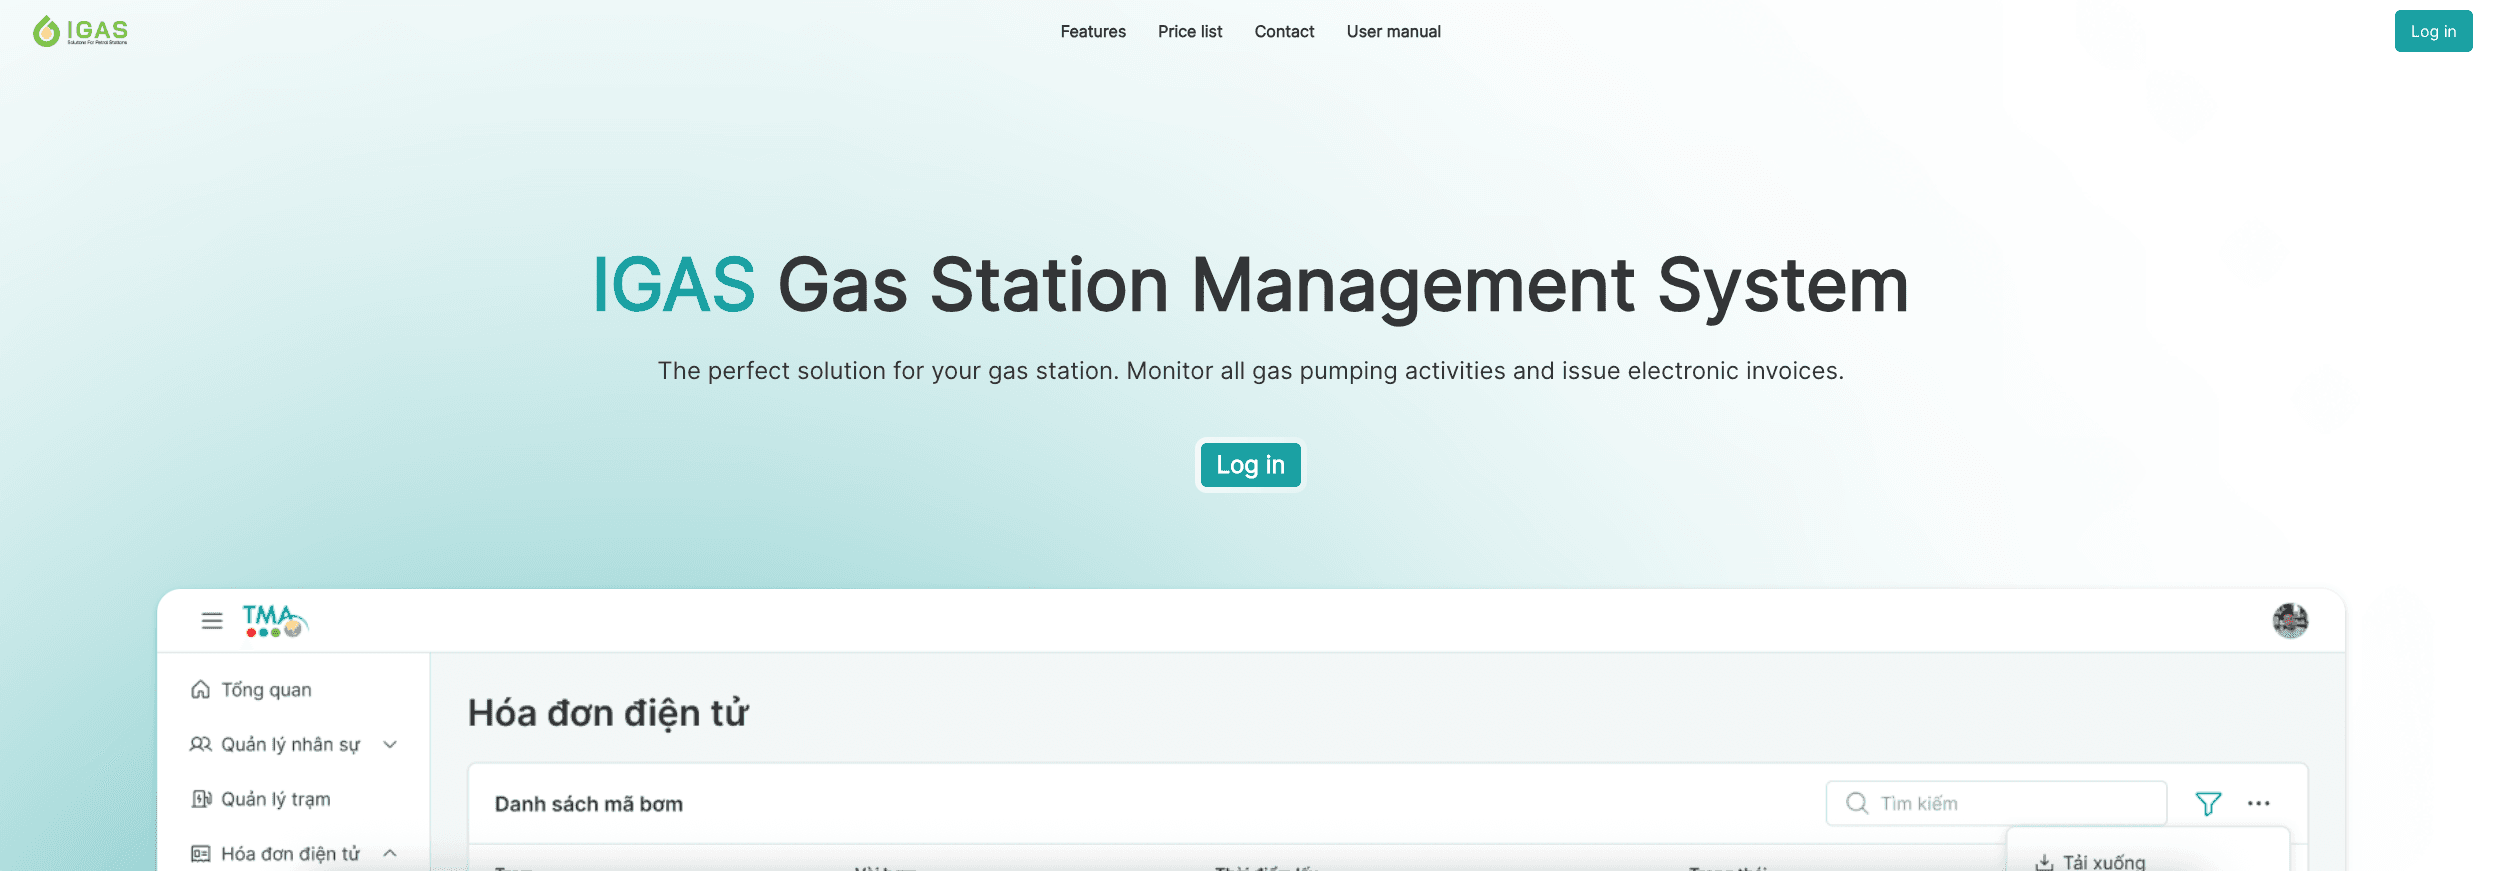Image resolution: width=2504 pixels, height=871 pixels.
Task: Open the User manual link
Action: (x=1393, y=32)
